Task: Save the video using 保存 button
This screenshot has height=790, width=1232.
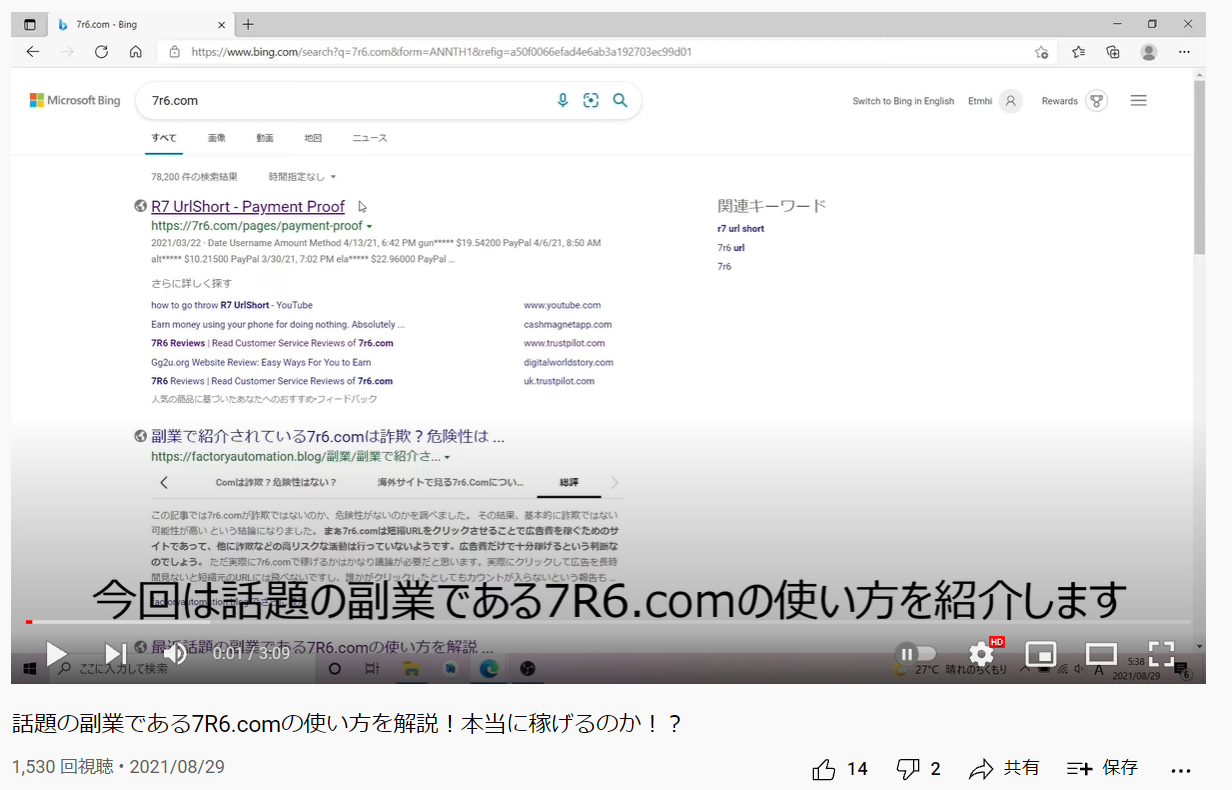Action: point(1102,768)
